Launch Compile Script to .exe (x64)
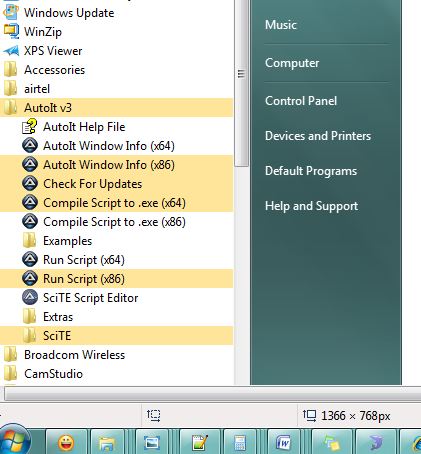 [116, 203]
